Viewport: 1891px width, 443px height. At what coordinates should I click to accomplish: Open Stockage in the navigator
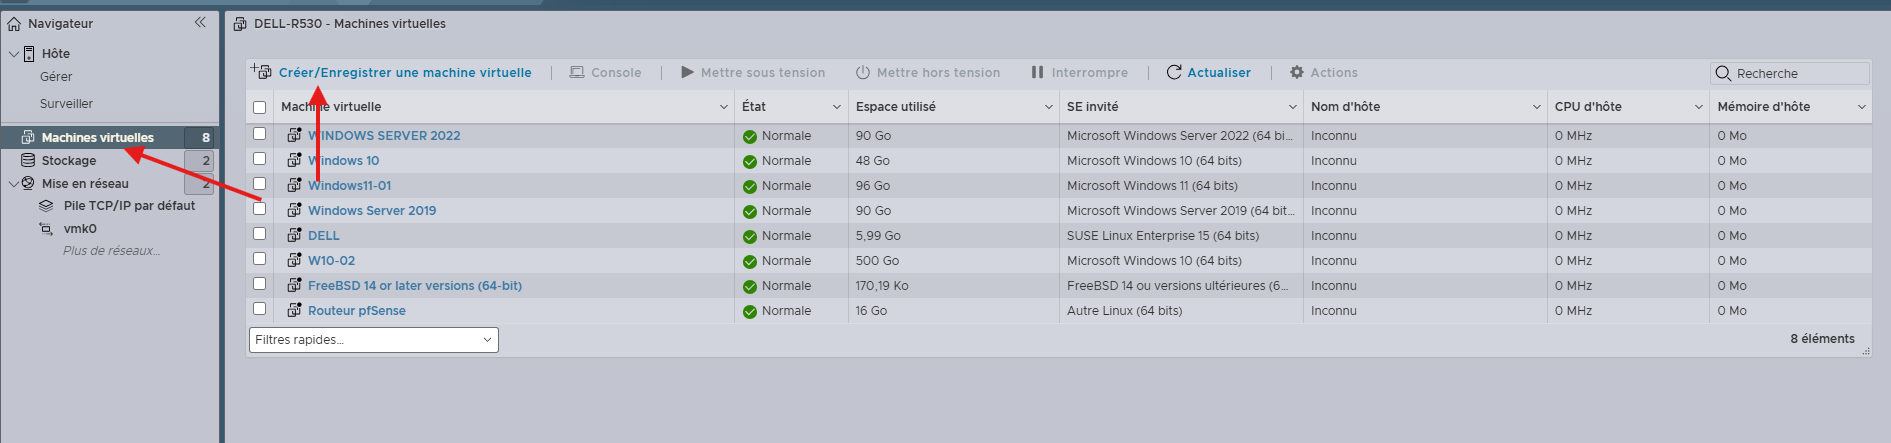[69, 160]
